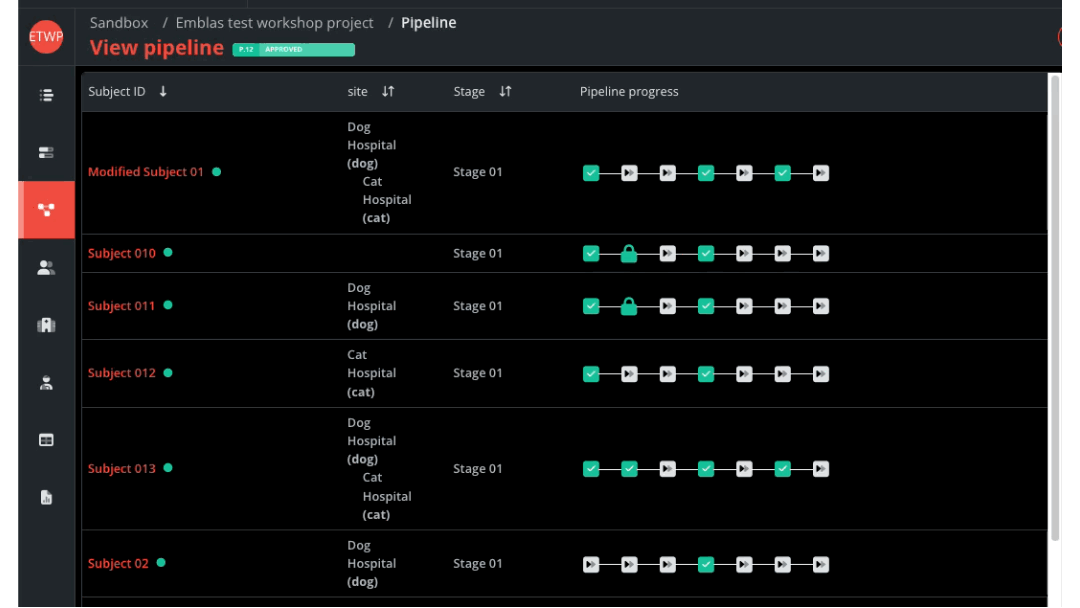1080x608 pixels.
Task: Open the Subject 012 link
Action: (122, 373)
